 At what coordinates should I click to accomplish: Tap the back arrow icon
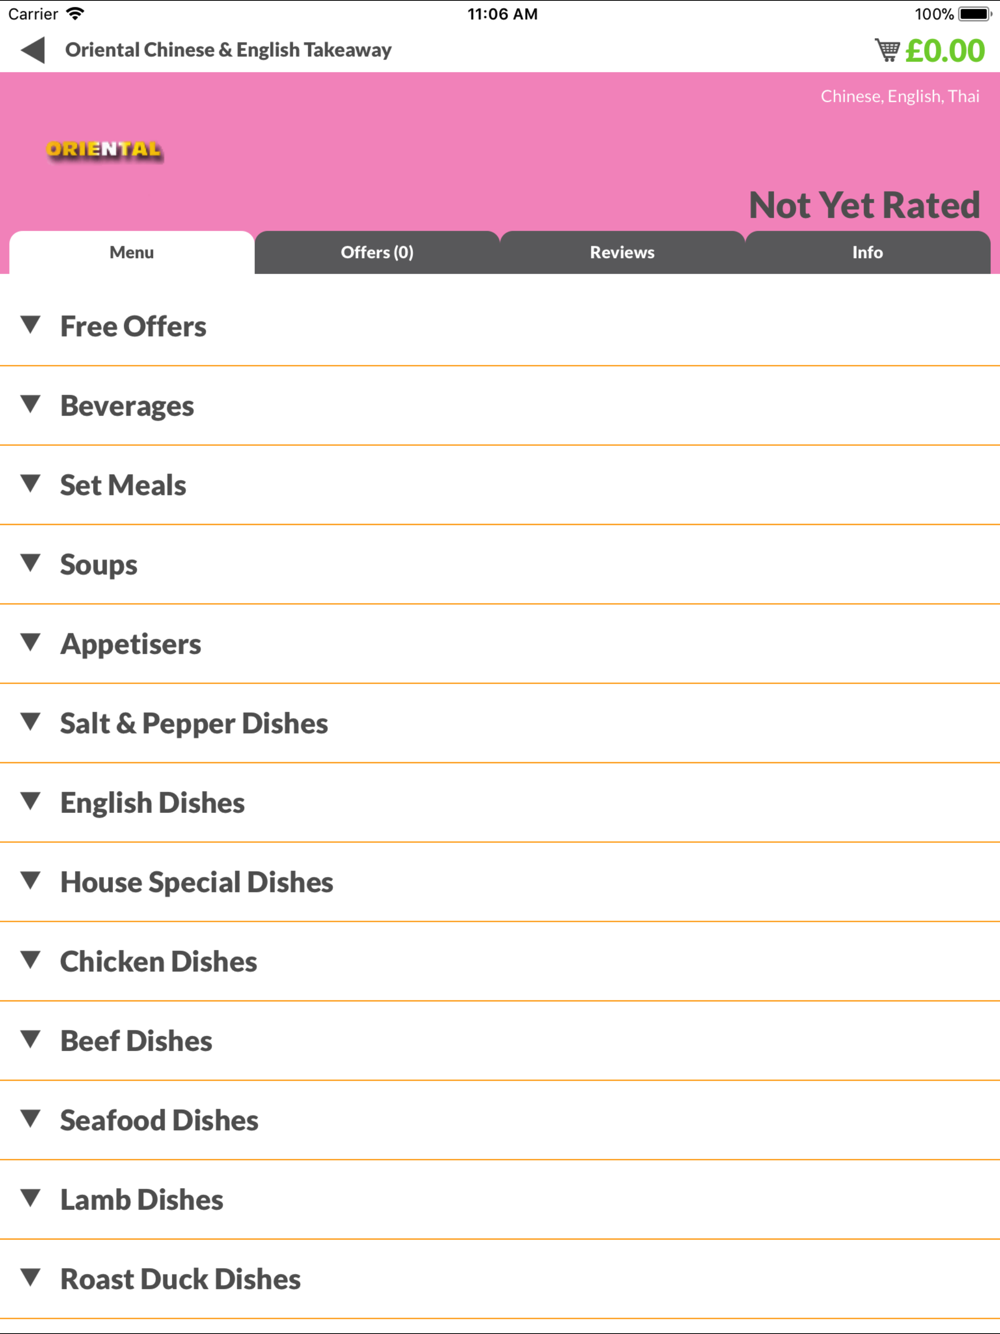coord(33,50)
